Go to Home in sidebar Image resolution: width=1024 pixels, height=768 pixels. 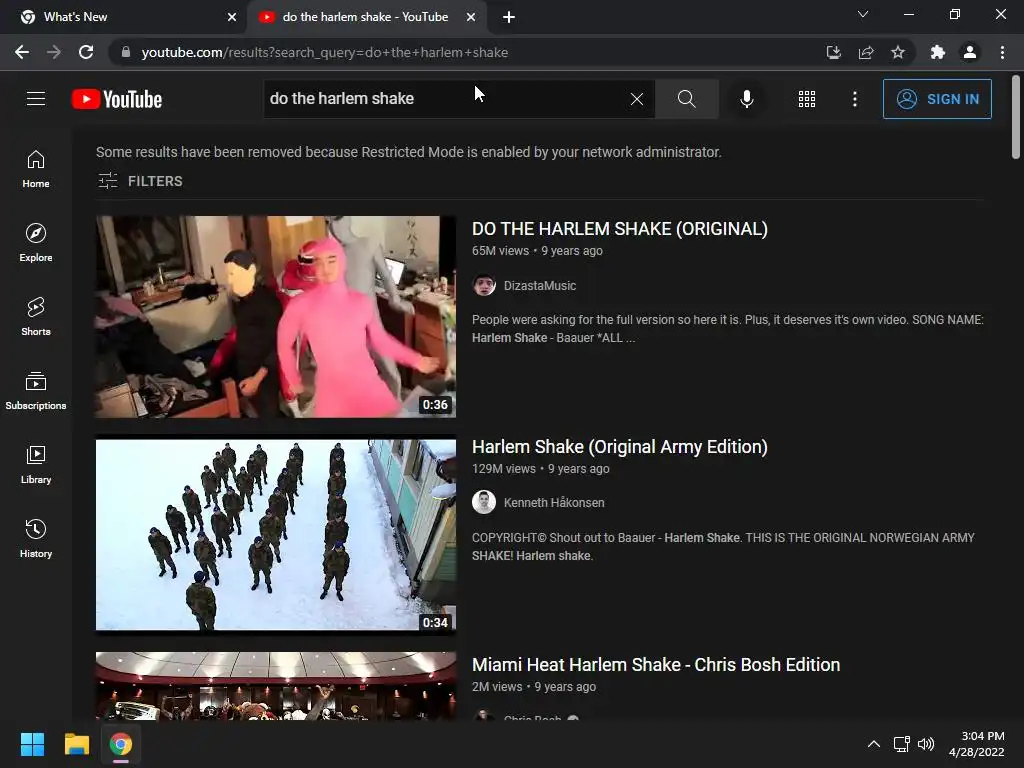36,168
